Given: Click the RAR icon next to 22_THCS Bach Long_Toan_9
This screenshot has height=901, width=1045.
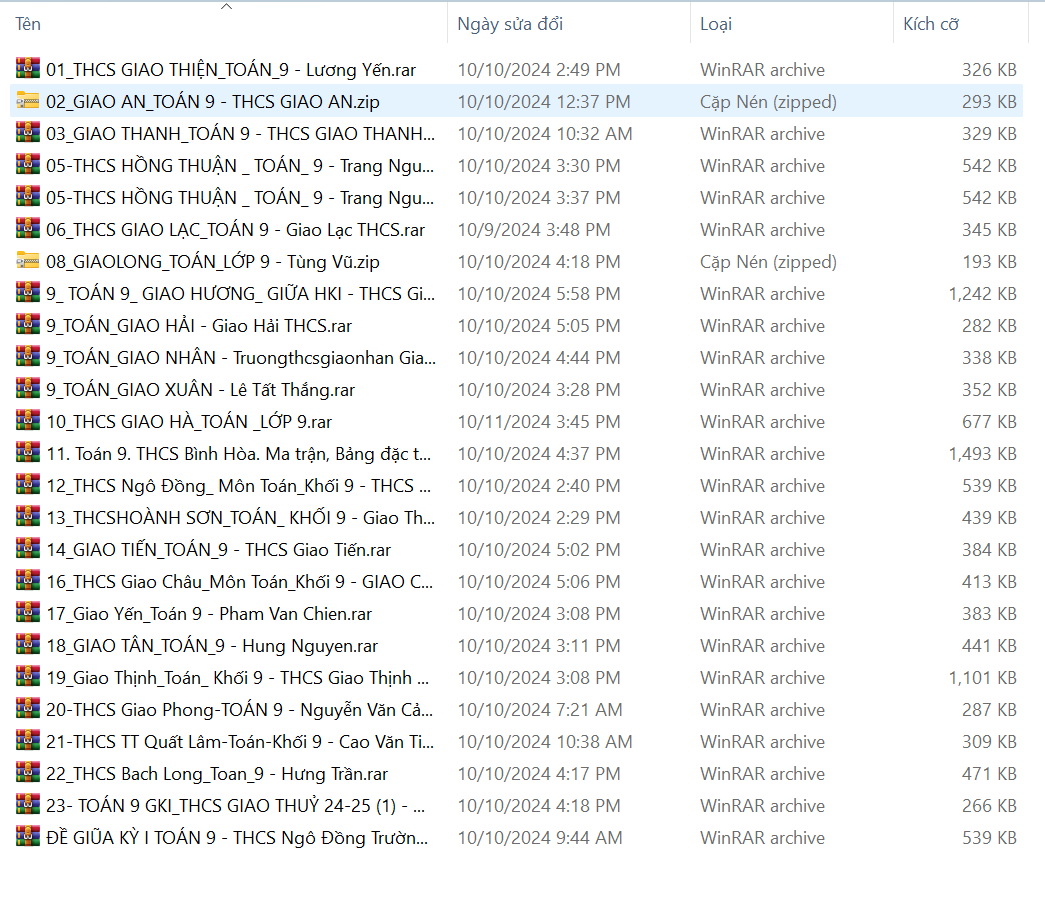Looking at the screenshot, I should point(27,773).
